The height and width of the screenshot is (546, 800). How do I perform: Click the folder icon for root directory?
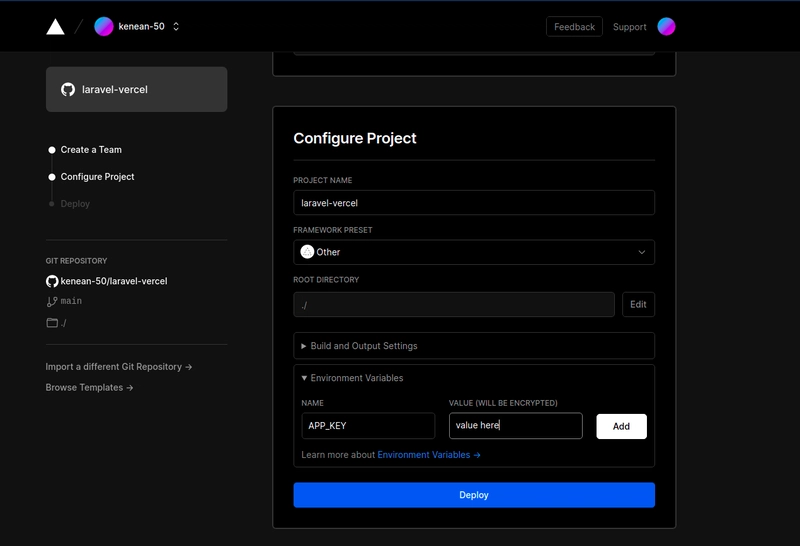click(52, 322)
